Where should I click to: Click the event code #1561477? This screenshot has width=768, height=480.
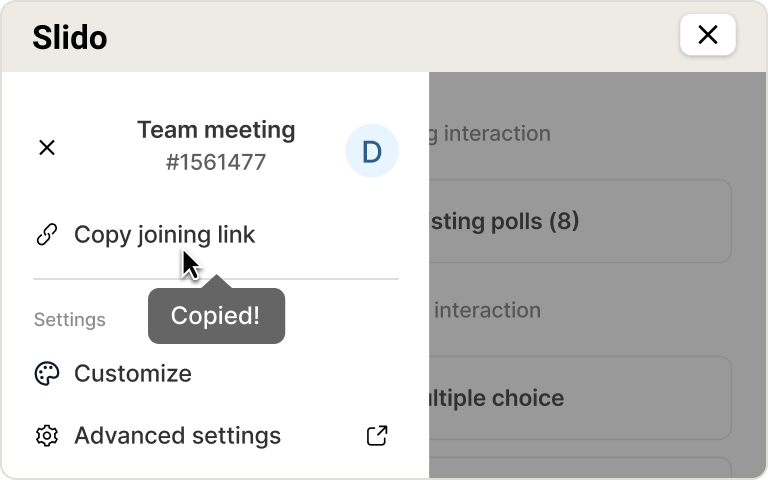tap(216, 162)
